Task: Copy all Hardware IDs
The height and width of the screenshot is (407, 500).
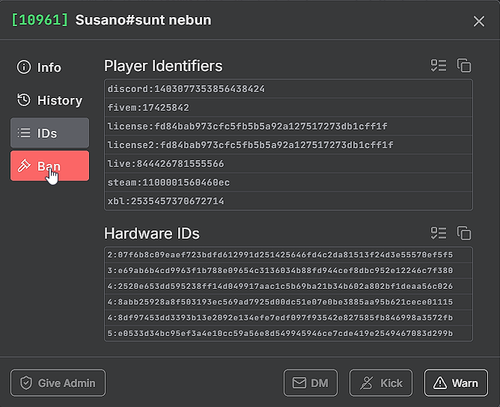Action: pyautogui.click(x=464, y=233)
